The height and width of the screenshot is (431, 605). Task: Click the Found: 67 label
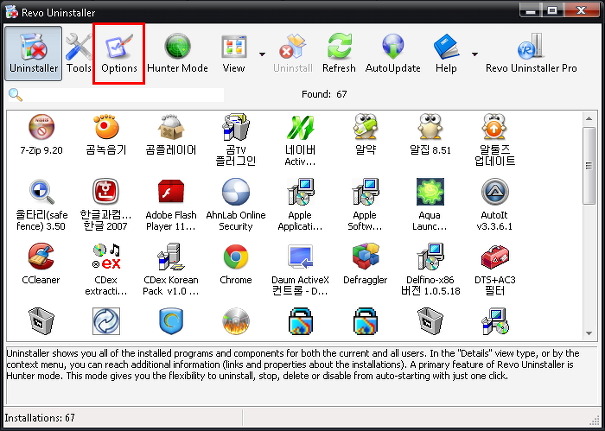click(x=324, y=95)
